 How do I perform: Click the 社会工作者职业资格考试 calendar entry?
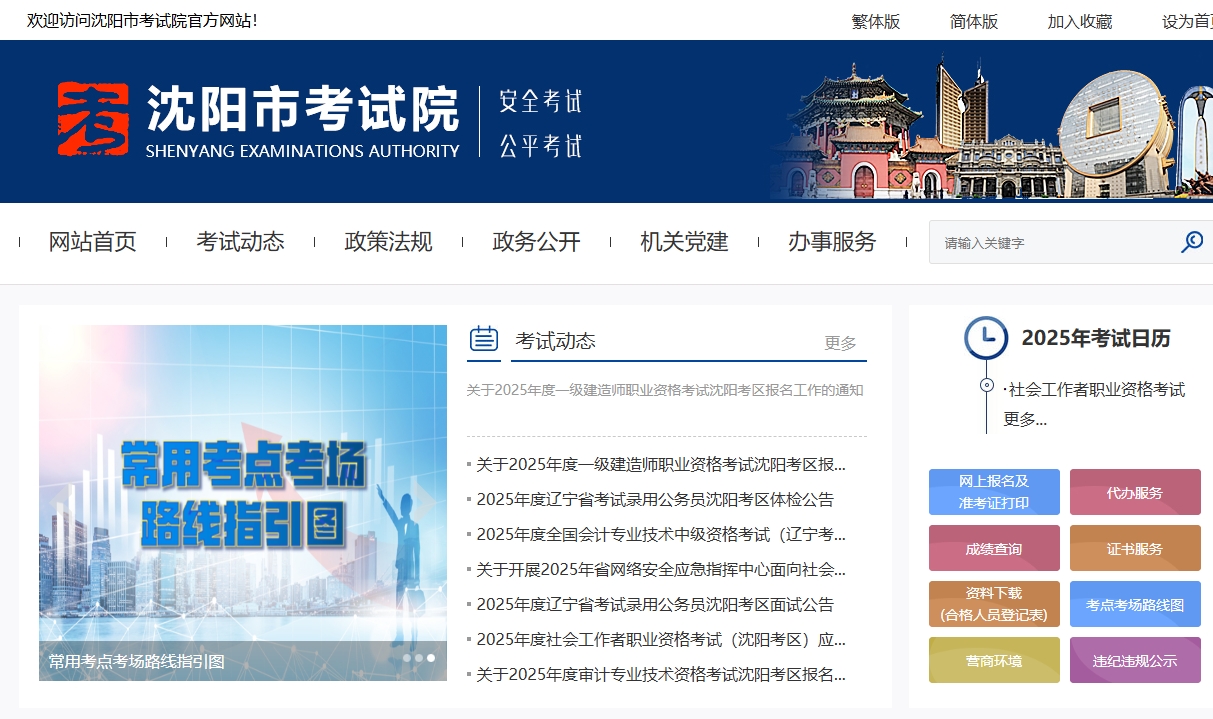click(x=1097, y=390)
